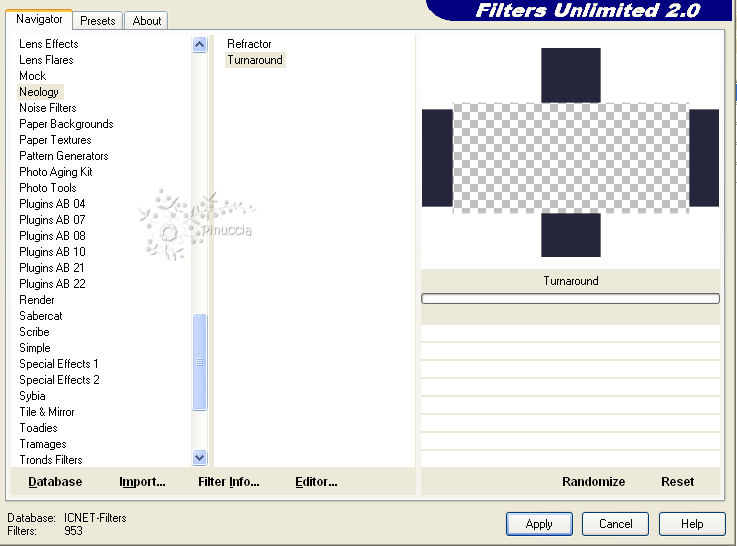Select the Plugins AB 08 category
The width and height of the screenshot is (737, 546).
[52, 235]
